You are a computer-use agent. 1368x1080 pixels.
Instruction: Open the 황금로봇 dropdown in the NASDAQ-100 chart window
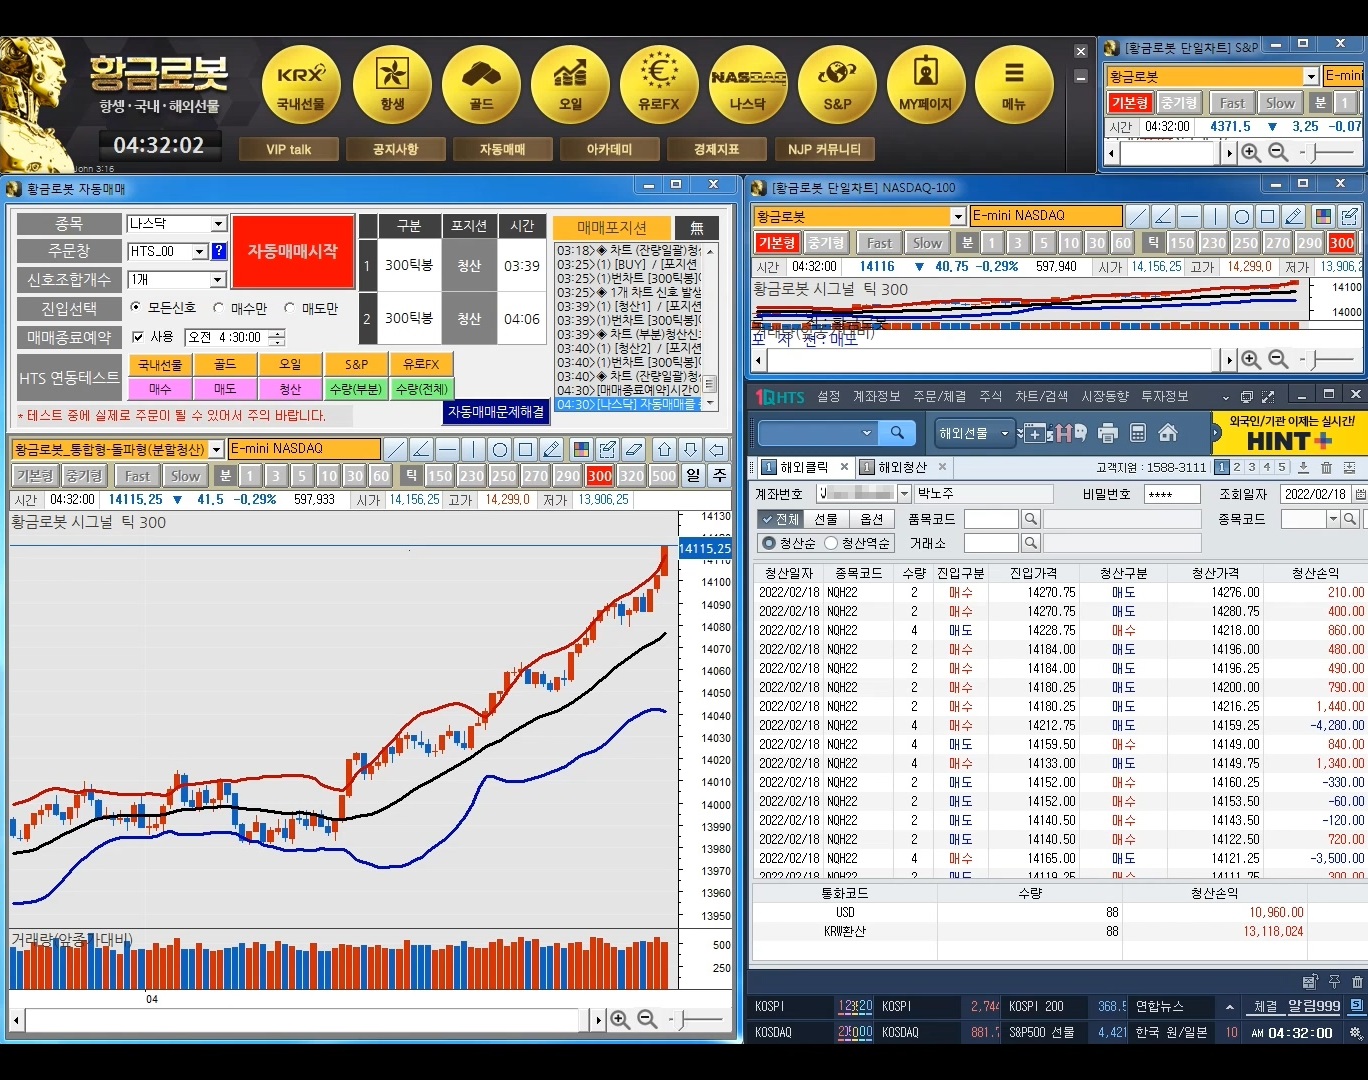click(x=957, y=216)
